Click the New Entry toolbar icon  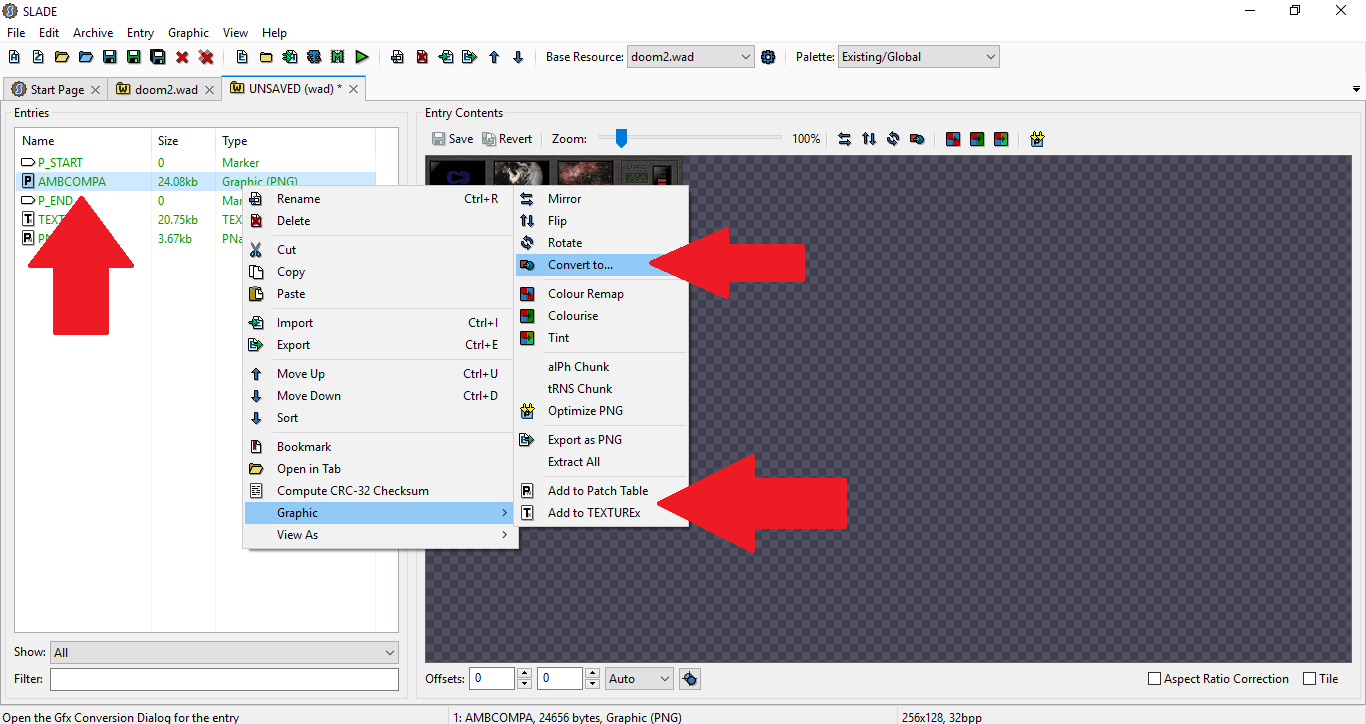tap(242, 57)
